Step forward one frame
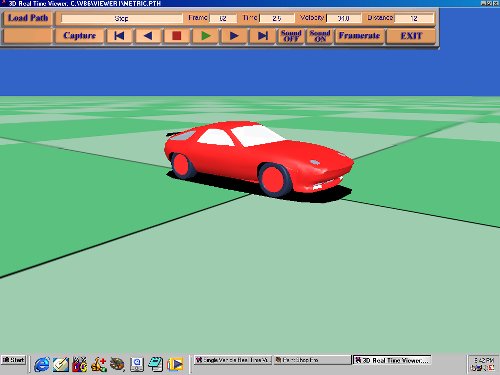The width and height of the screenshot is (500, 375). click(234, 36)
